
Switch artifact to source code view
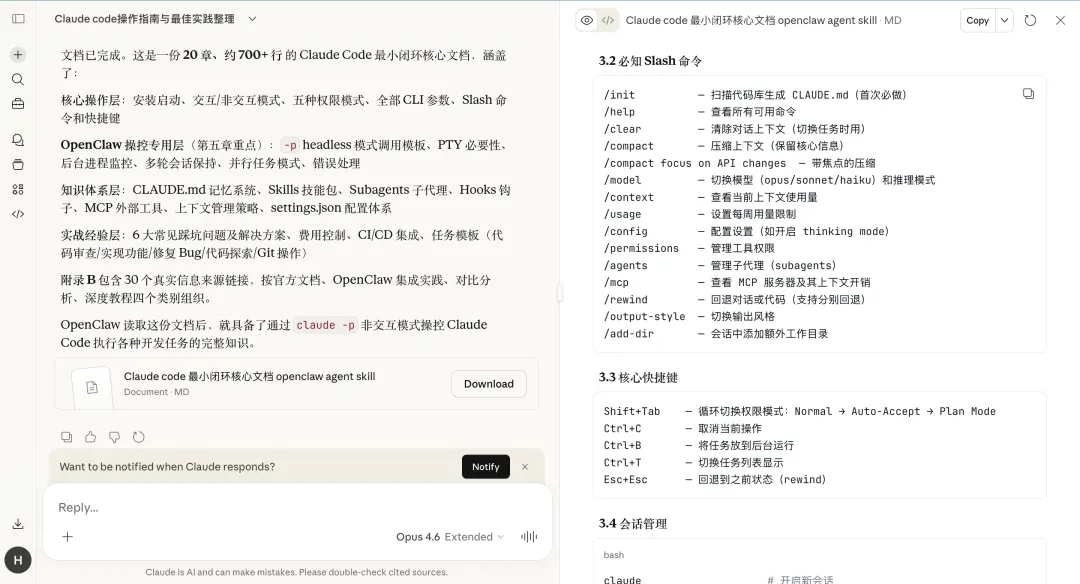click(x=608, y=20)
